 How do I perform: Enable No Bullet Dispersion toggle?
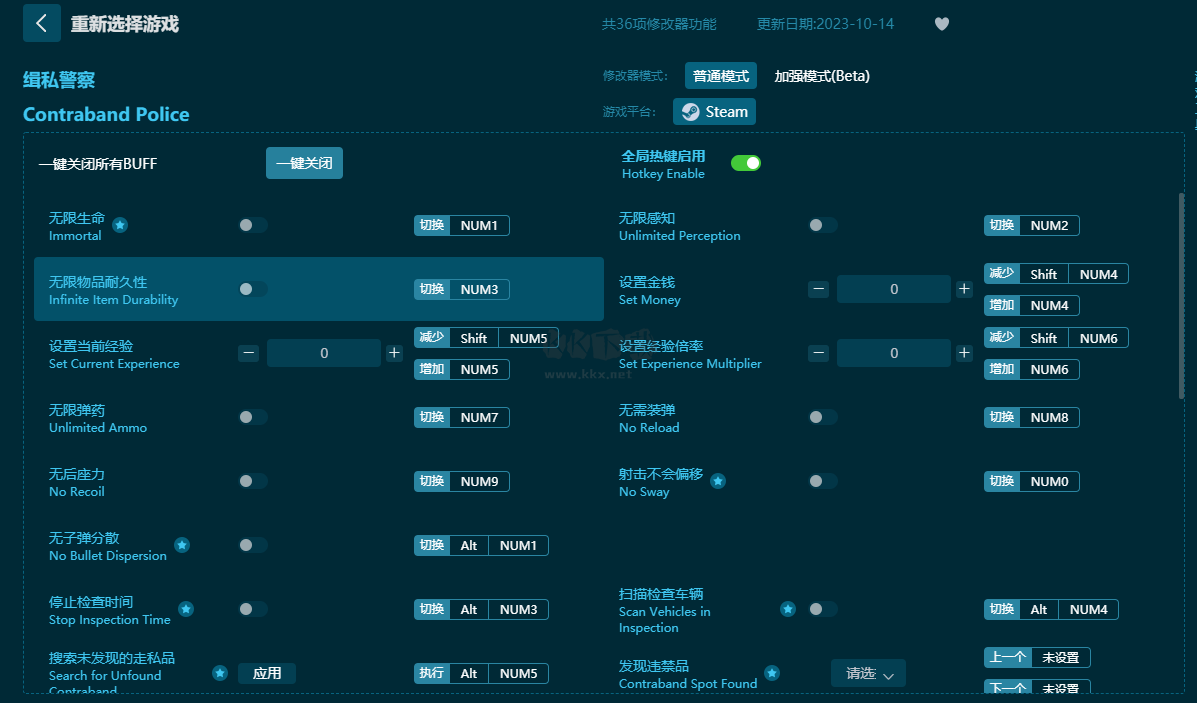(x=253, y=545)
